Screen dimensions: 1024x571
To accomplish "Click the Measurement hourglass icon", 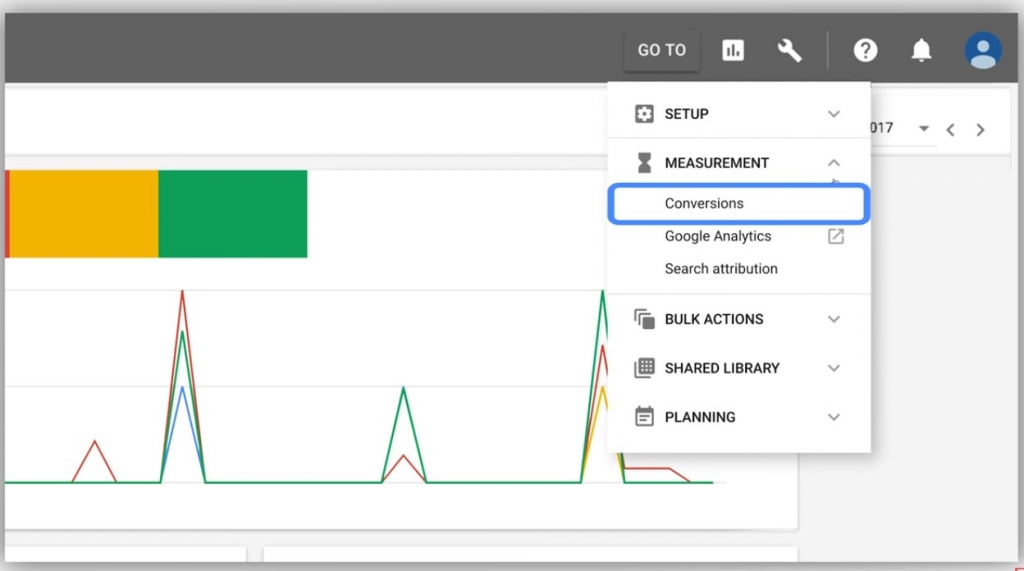I will (644, 163).
